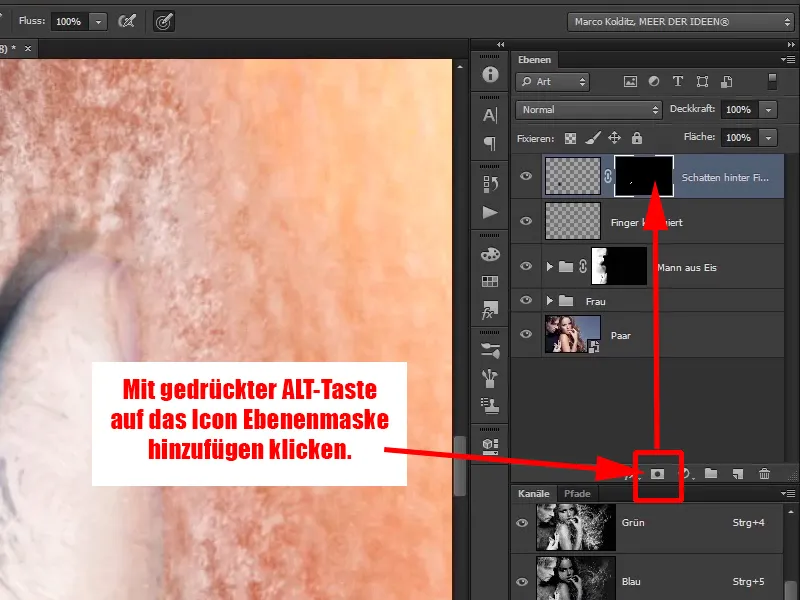800x600 pixels.
Task: Open the workspace dropdown Marco Kolditz
Action: [681, 22]
